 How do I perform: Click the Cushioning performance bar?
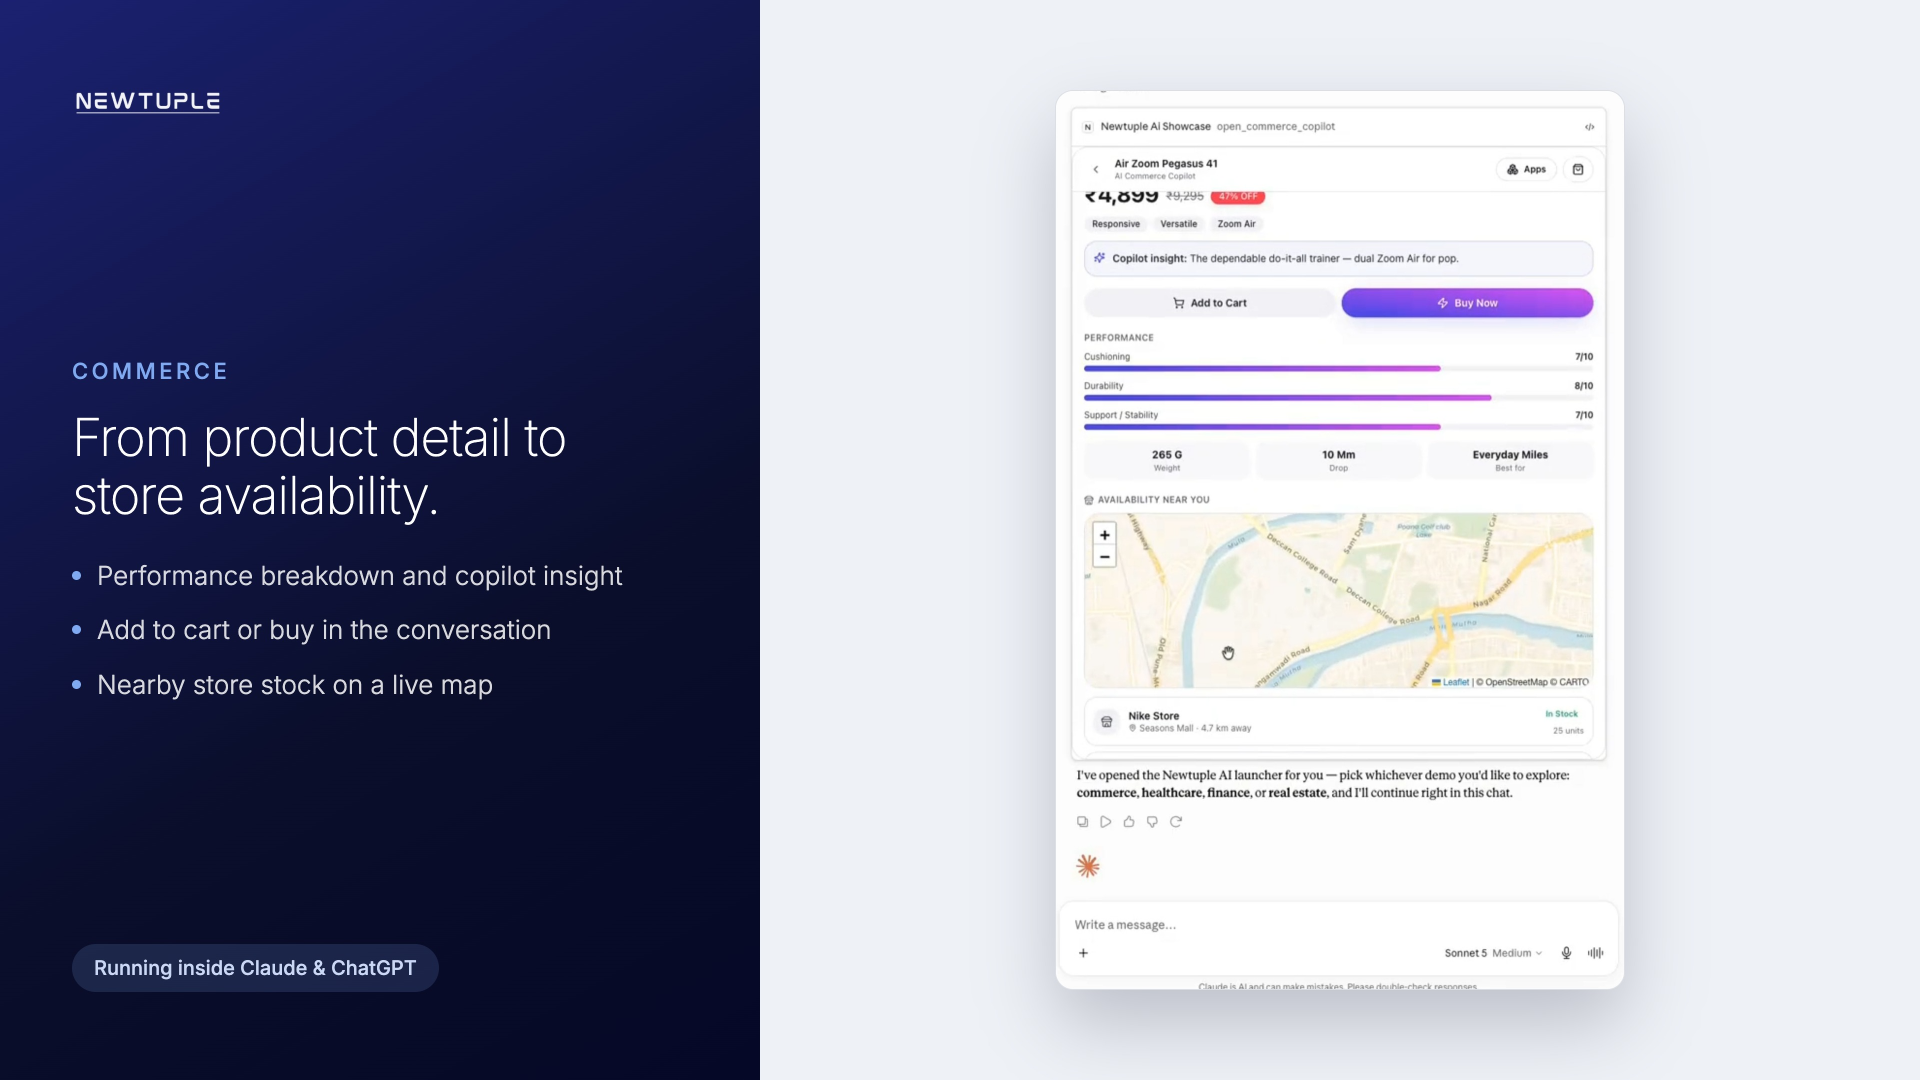1338,369
